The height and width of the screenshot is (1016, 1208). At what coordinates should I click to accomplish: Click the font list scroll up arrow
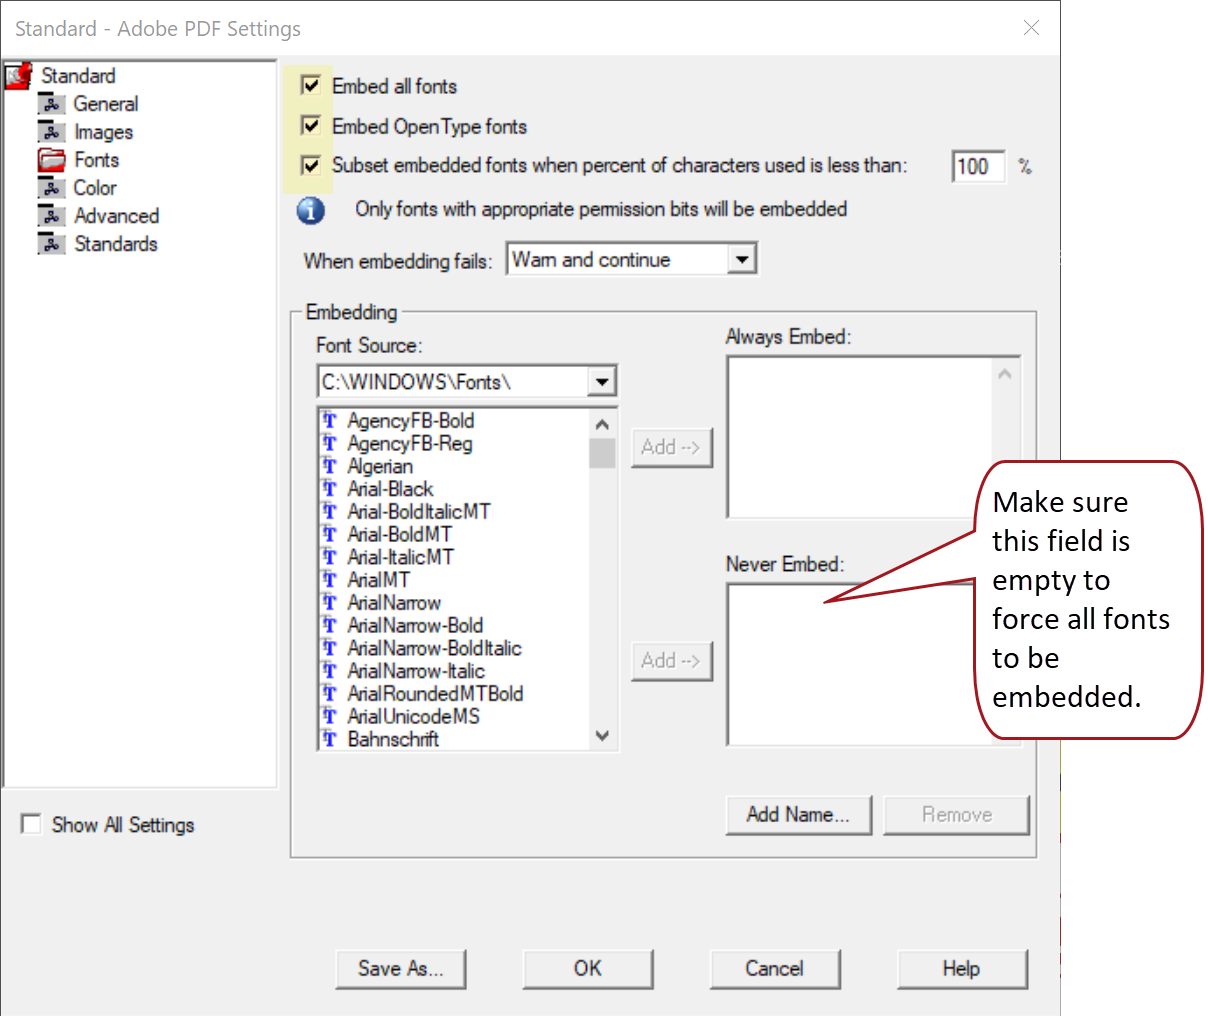tap(602, 423)
